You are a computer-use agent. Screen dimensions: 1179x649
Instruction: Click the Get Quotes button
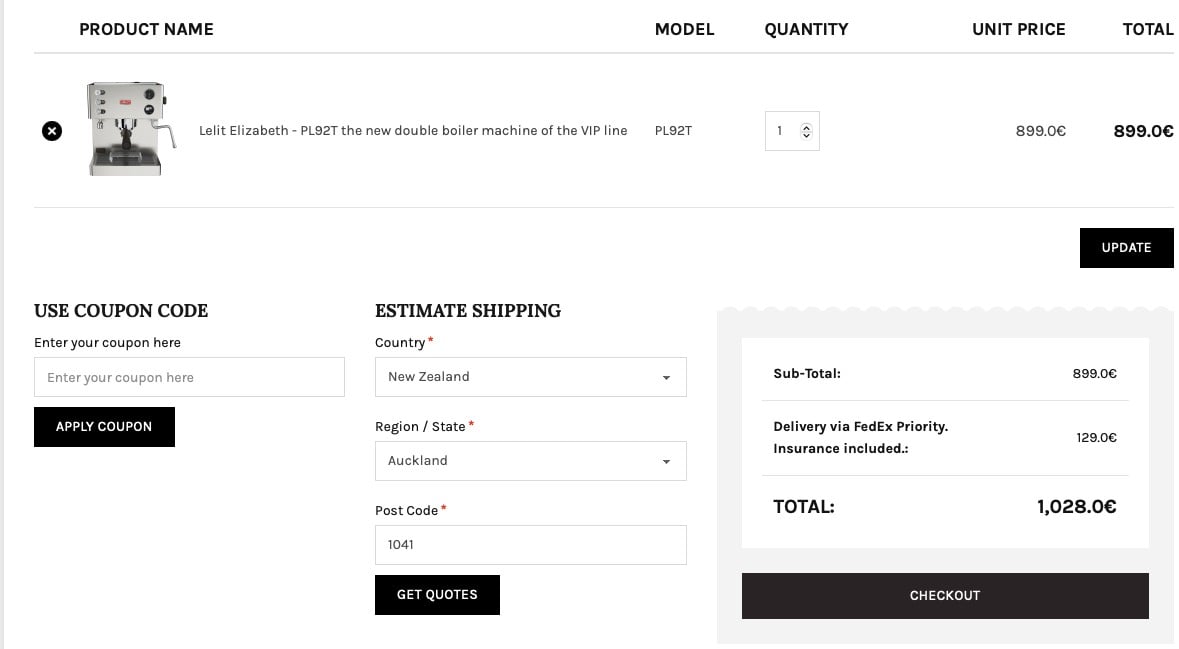pos(437,595)
